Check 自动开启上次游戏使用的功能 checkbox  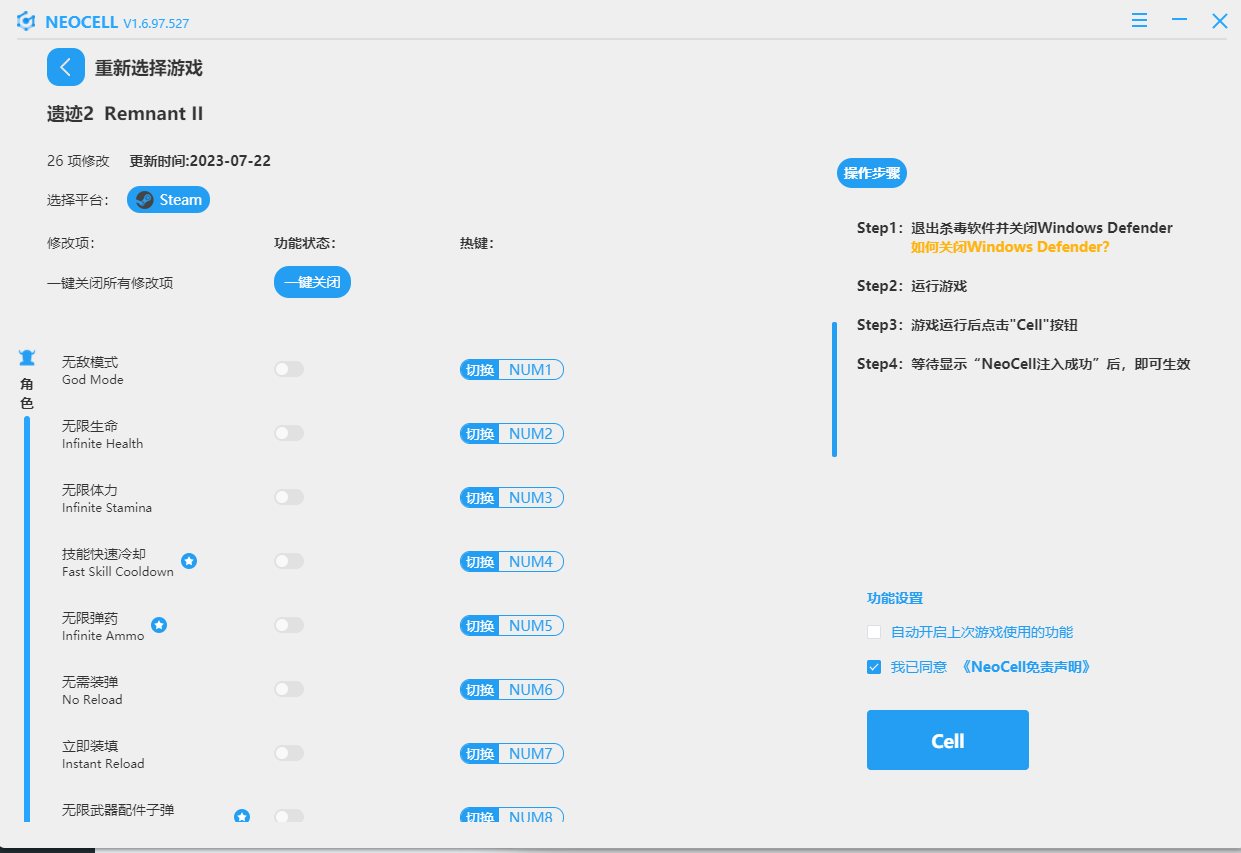click(x=874, y=632)
